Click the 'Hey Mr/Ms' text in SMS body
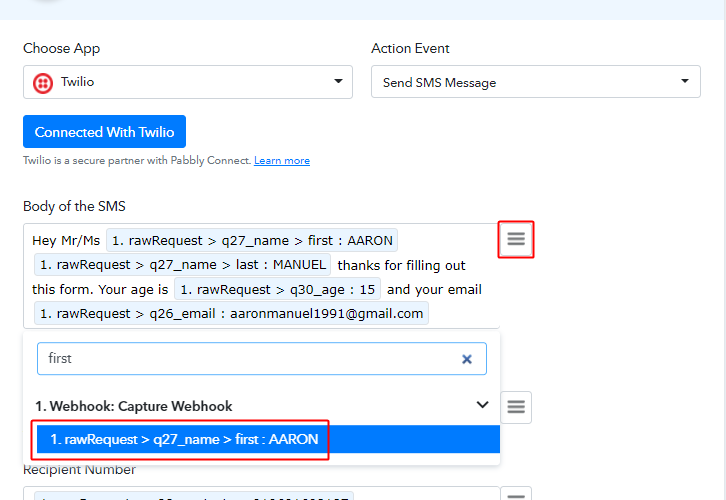Image resolution: width=726 pixels, height=500 pixels. tap(66, 241)
